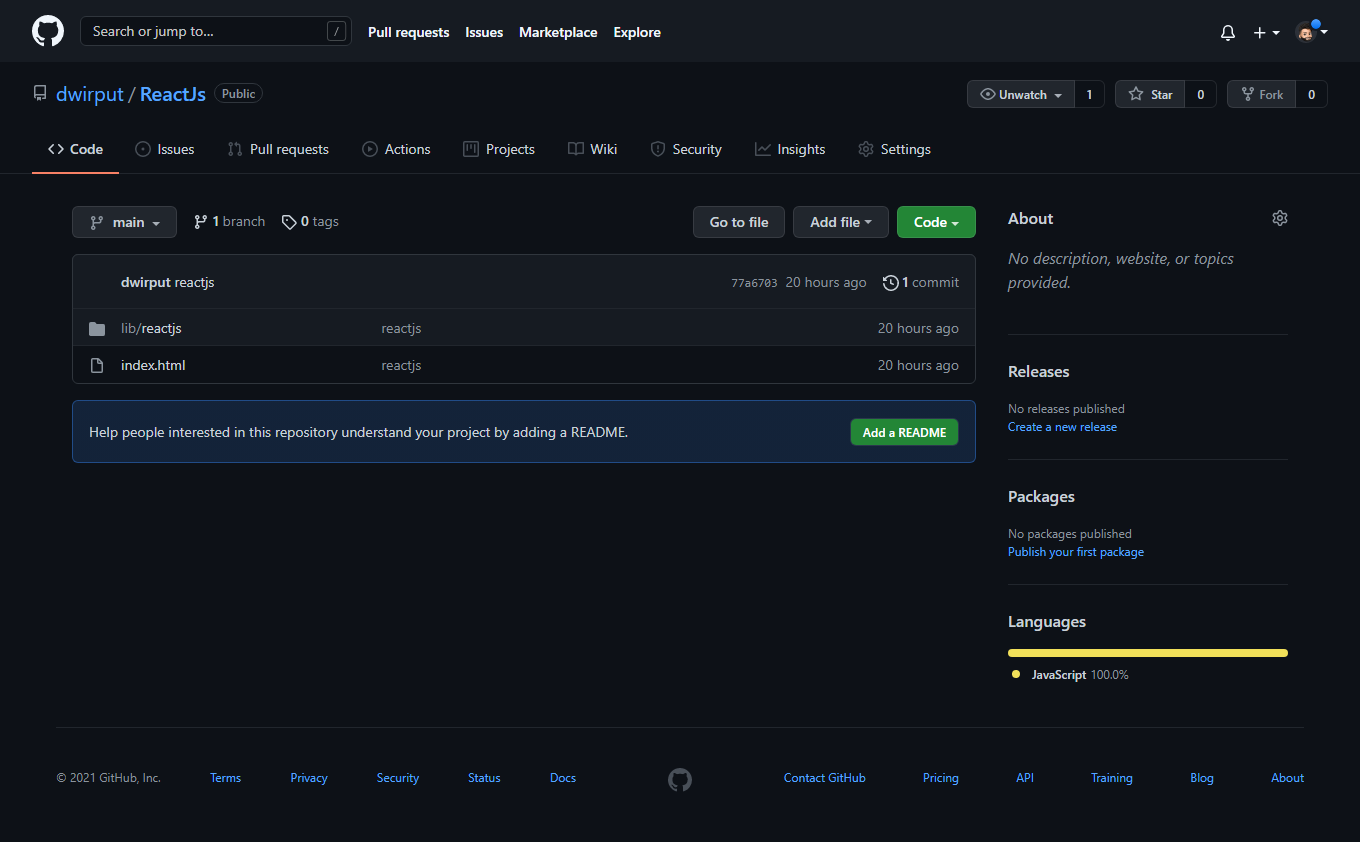1360x842 pixels.
Task: Click the Go to file button
Action: pos(739,222)
